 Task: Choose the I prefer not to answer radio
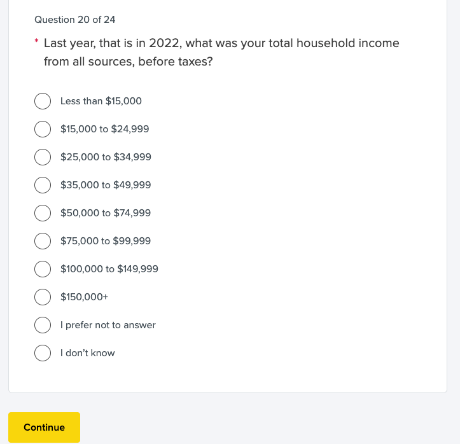pos(42,325)
